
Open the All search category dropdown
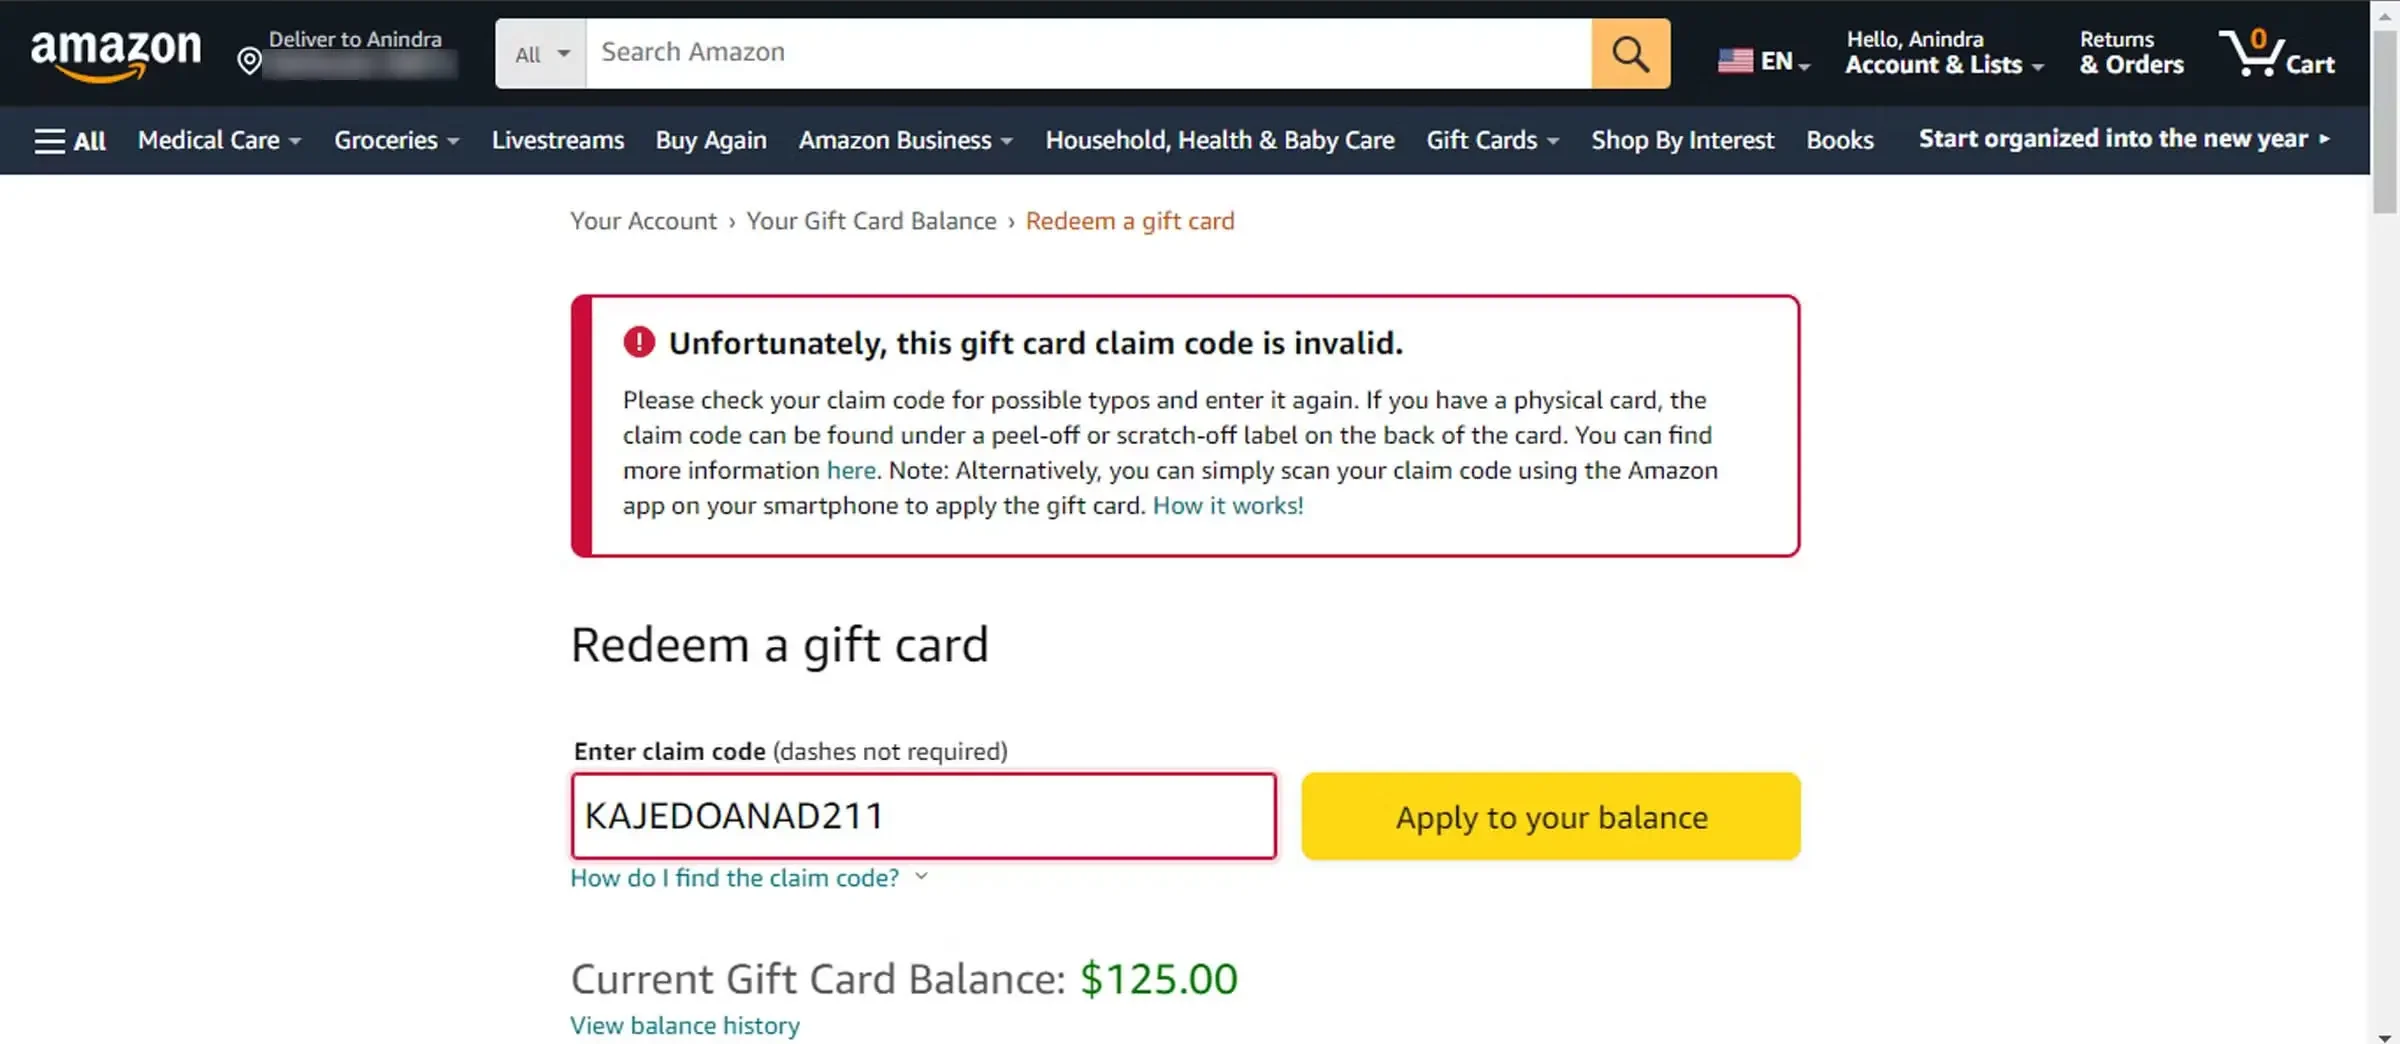coord(541,54)
